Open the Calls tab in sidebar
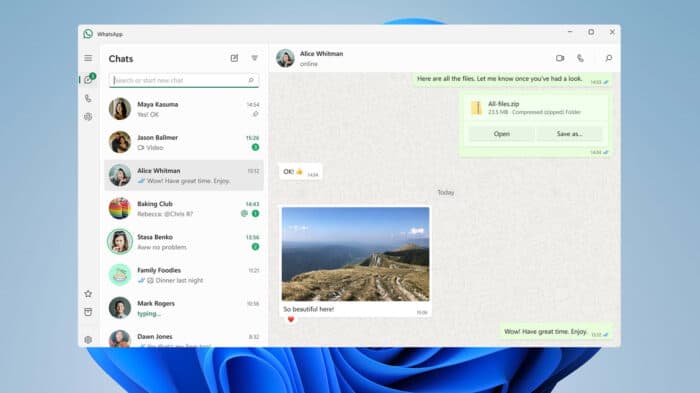700x393 pixels. coord(88,99)
